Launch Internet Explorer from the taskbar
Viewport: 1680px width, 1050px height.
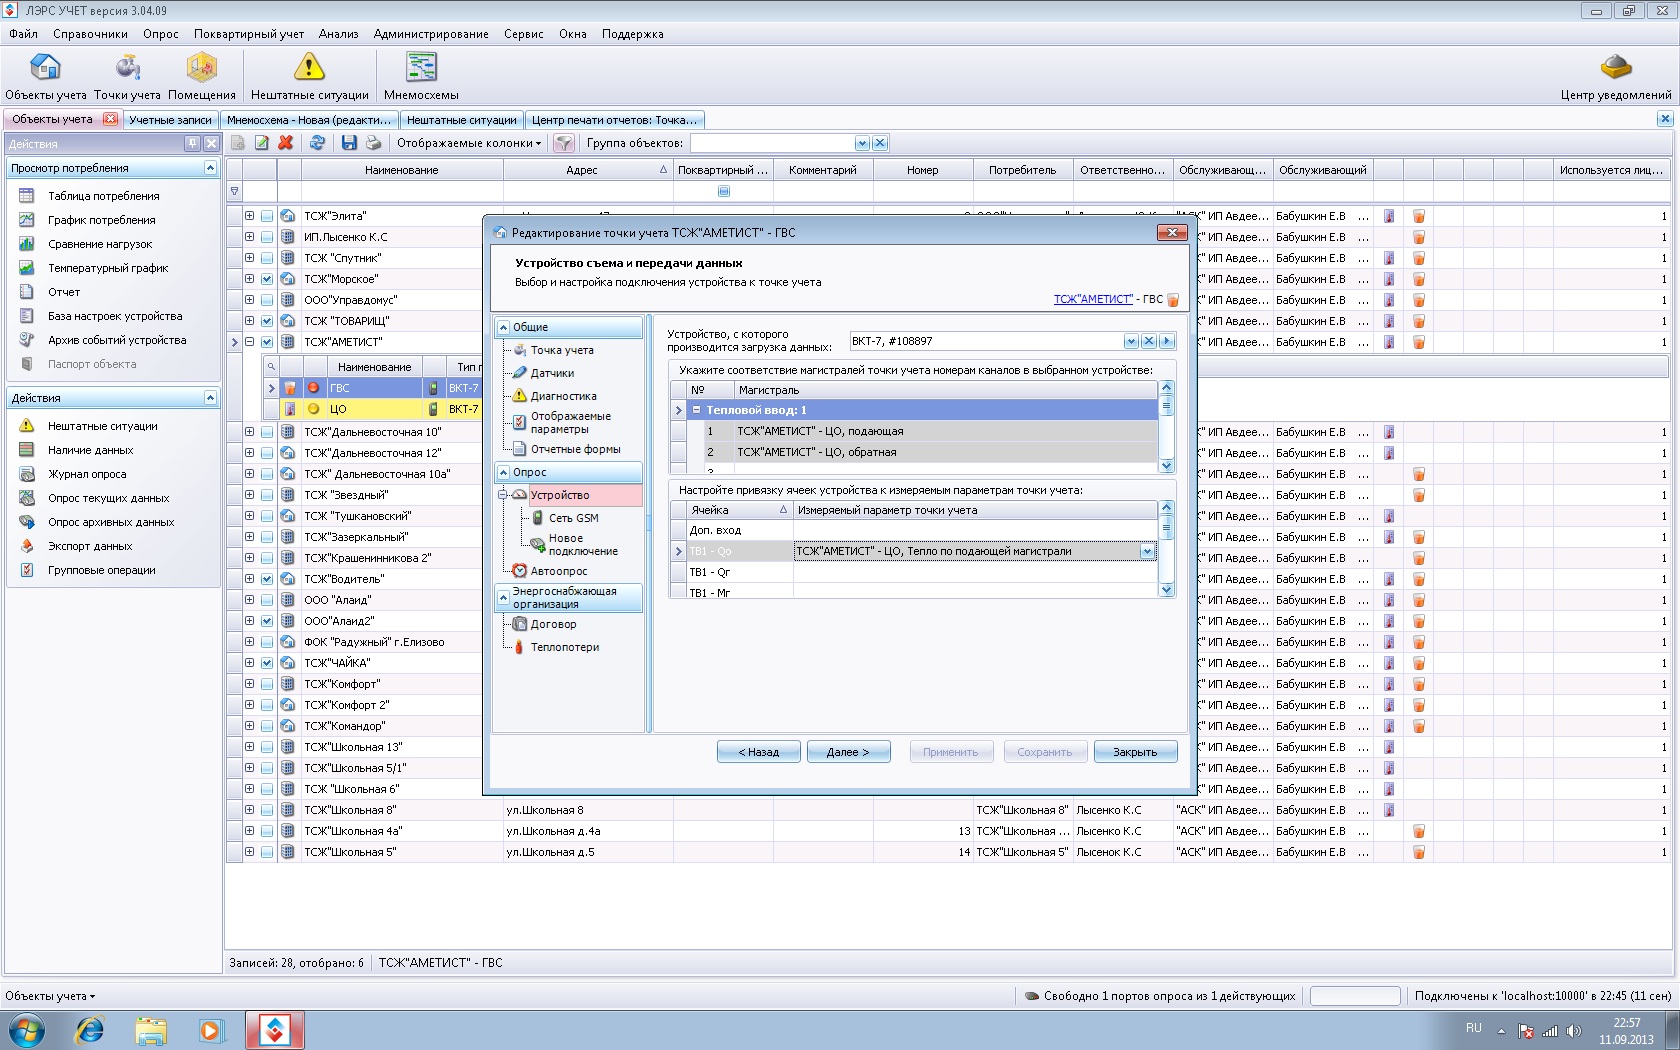point(90,1030)
